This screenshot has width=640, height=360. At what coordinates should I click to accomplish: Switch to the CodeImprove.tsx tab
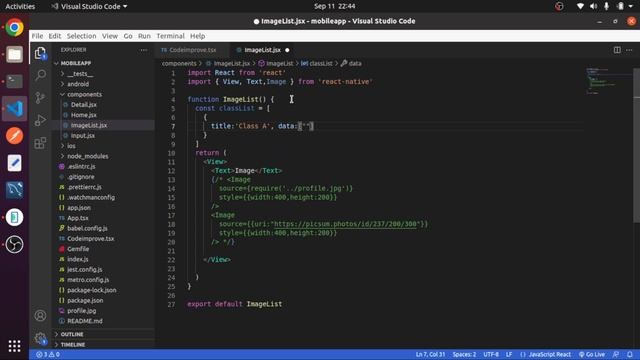(x=192, y=50)
